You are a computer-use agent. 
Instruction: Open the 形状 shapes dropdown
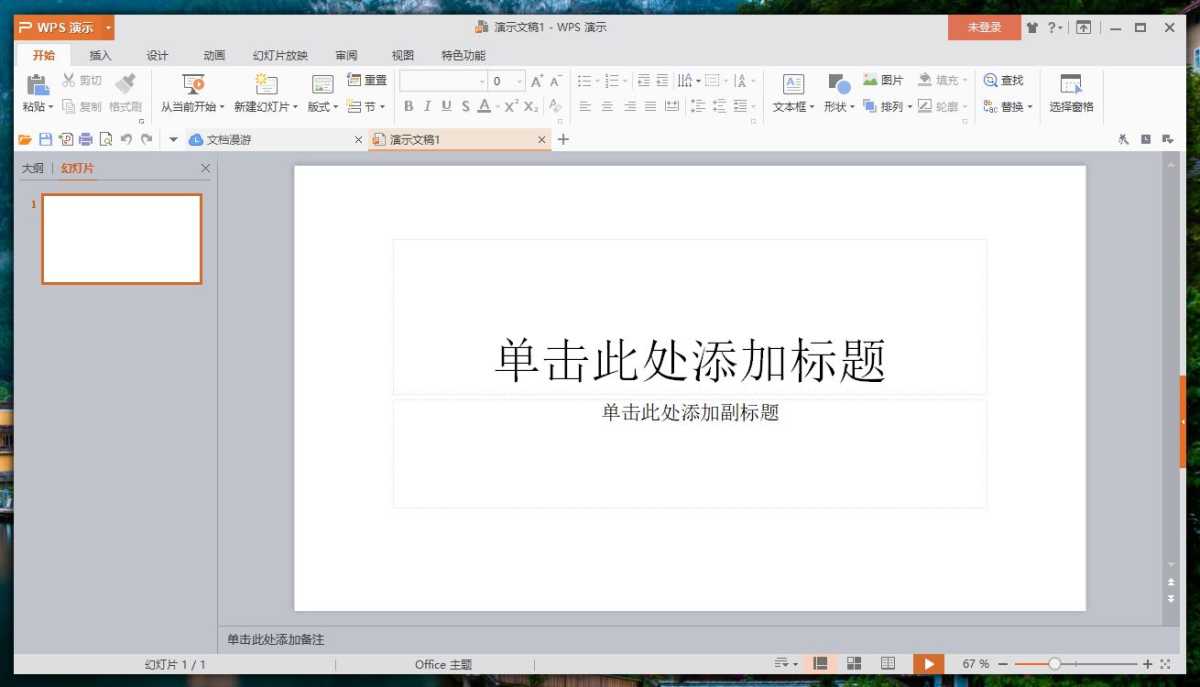(x=838, y=93)
